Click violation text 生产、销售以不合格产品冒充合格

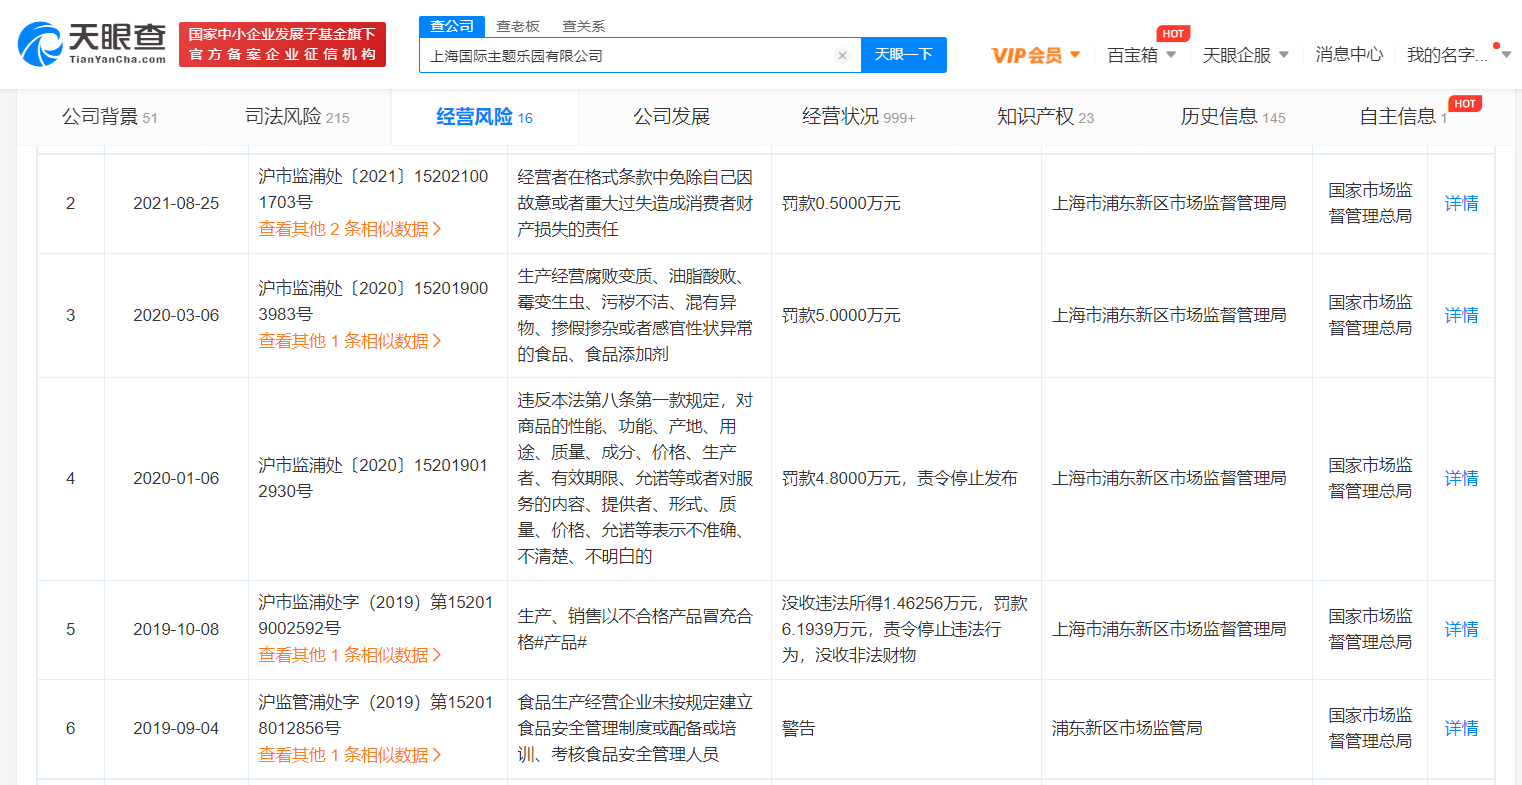pos(635,629)
